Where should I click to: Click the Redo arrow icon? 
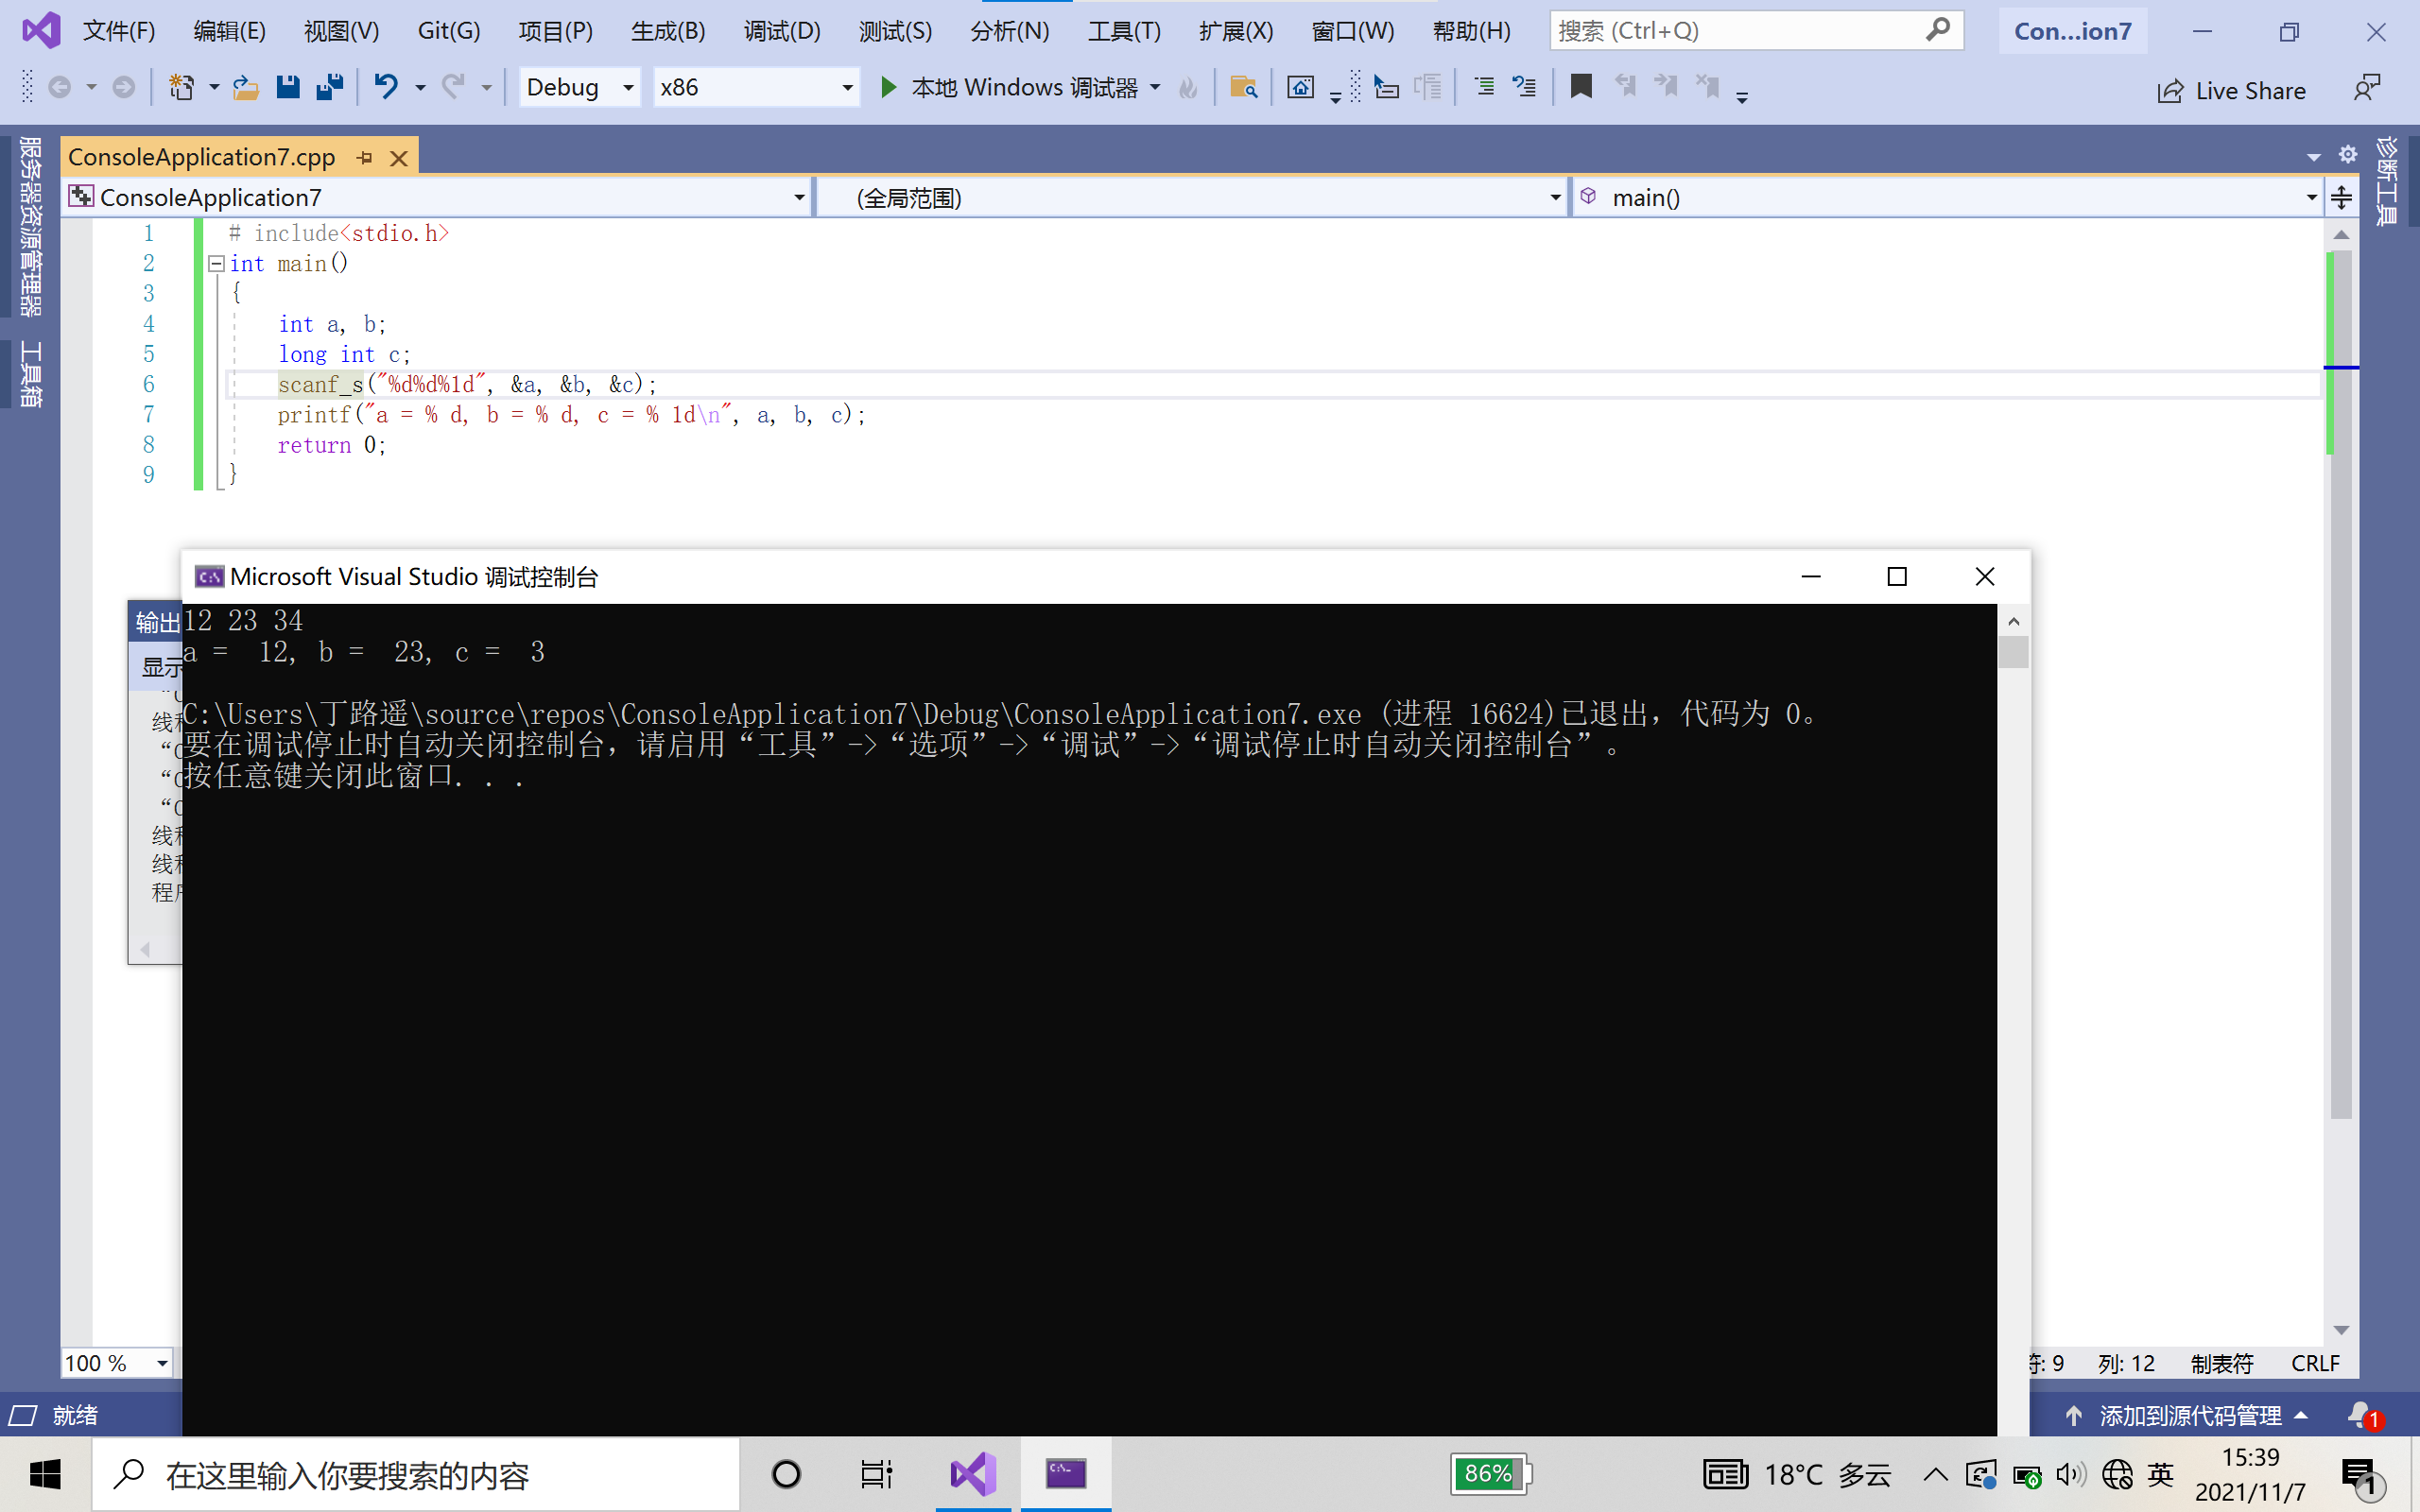pyautogui.click(x=453, y=88)
